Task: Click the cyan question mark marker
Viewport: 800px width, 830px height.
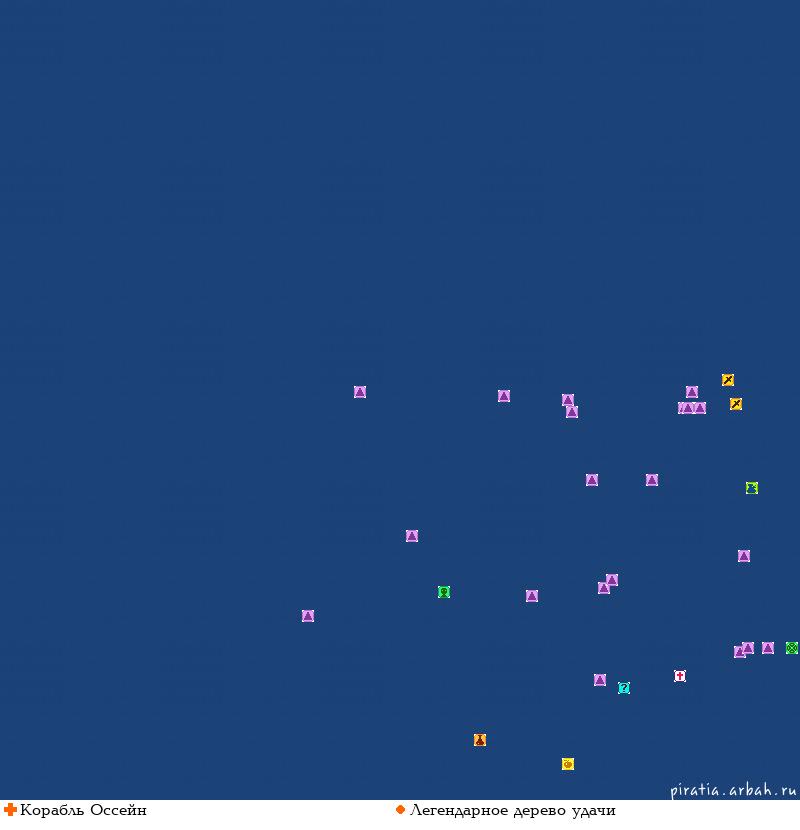Action: 624,688
